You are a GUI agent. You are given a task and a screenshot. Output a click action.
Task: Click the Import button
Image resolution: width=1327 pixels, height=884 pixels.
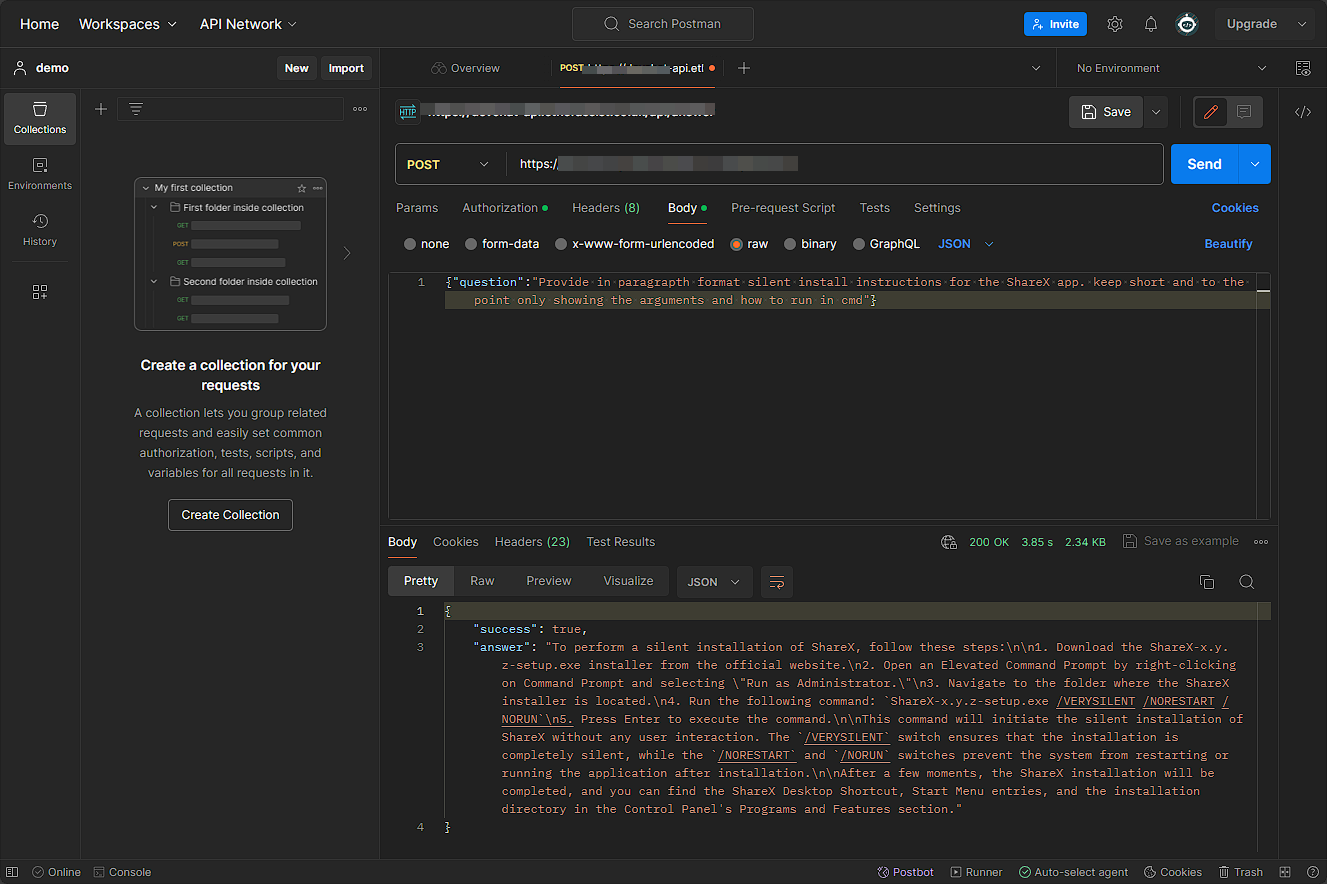click(x=346, y=68)
